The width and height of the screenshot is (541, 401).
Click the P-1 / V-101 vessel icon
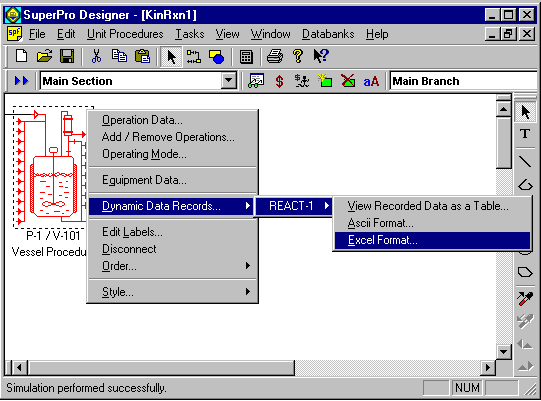click(x=52, y=167)
